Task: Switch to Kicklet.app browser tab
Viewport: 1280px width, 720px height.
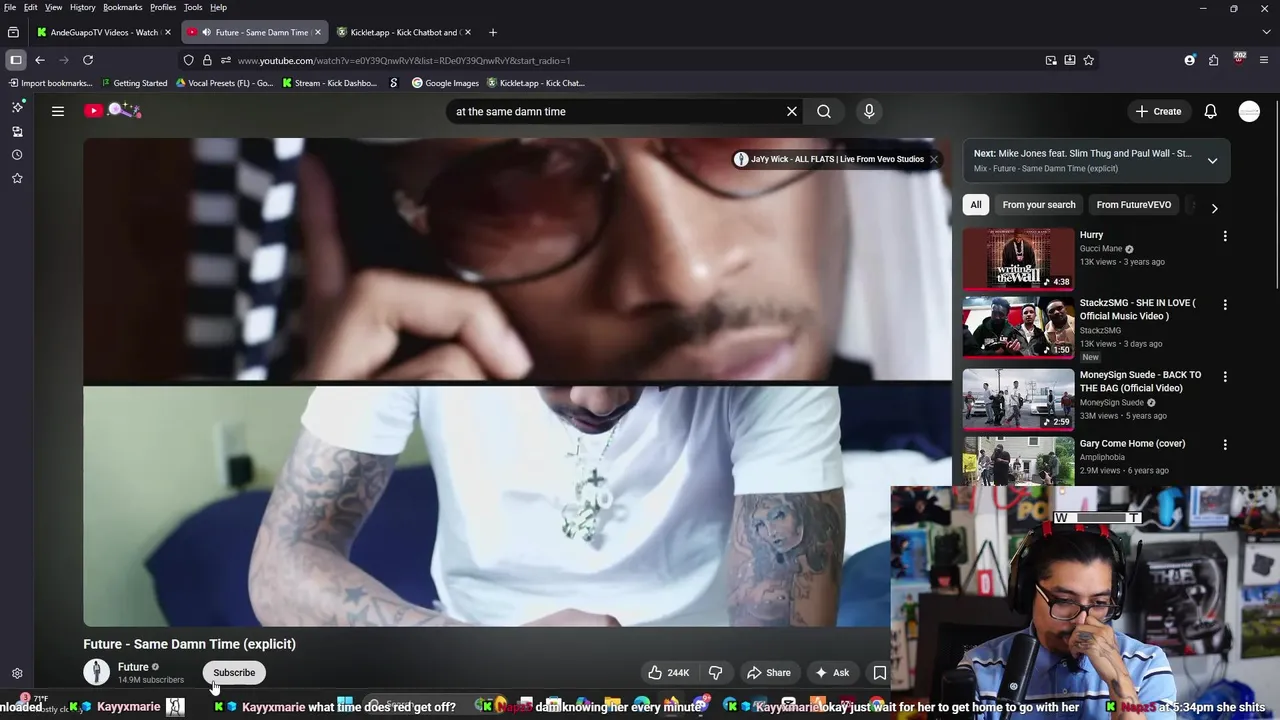Action: pos(404,32)
